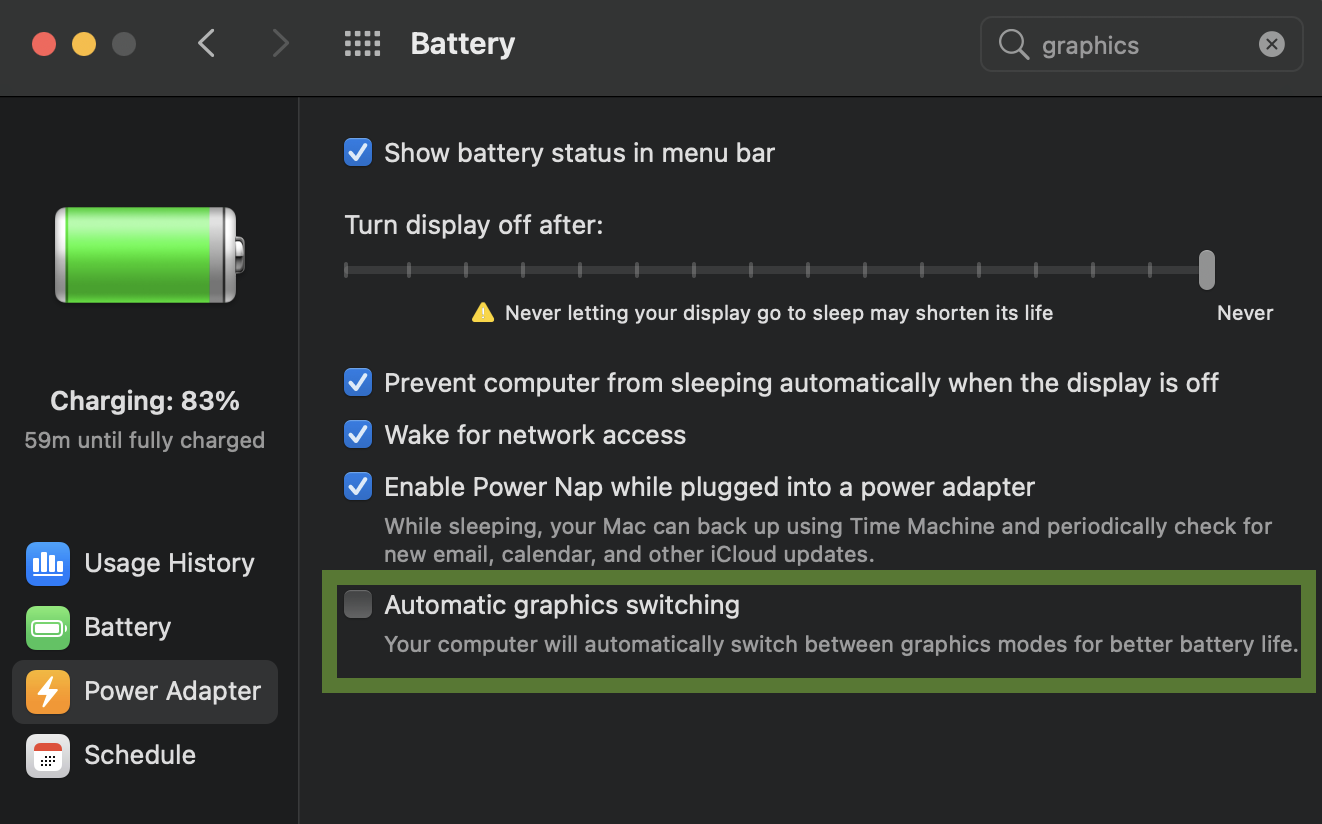Select the Battery sidebar item
This screenshot has height=824, width=1322.
(128, 627)
